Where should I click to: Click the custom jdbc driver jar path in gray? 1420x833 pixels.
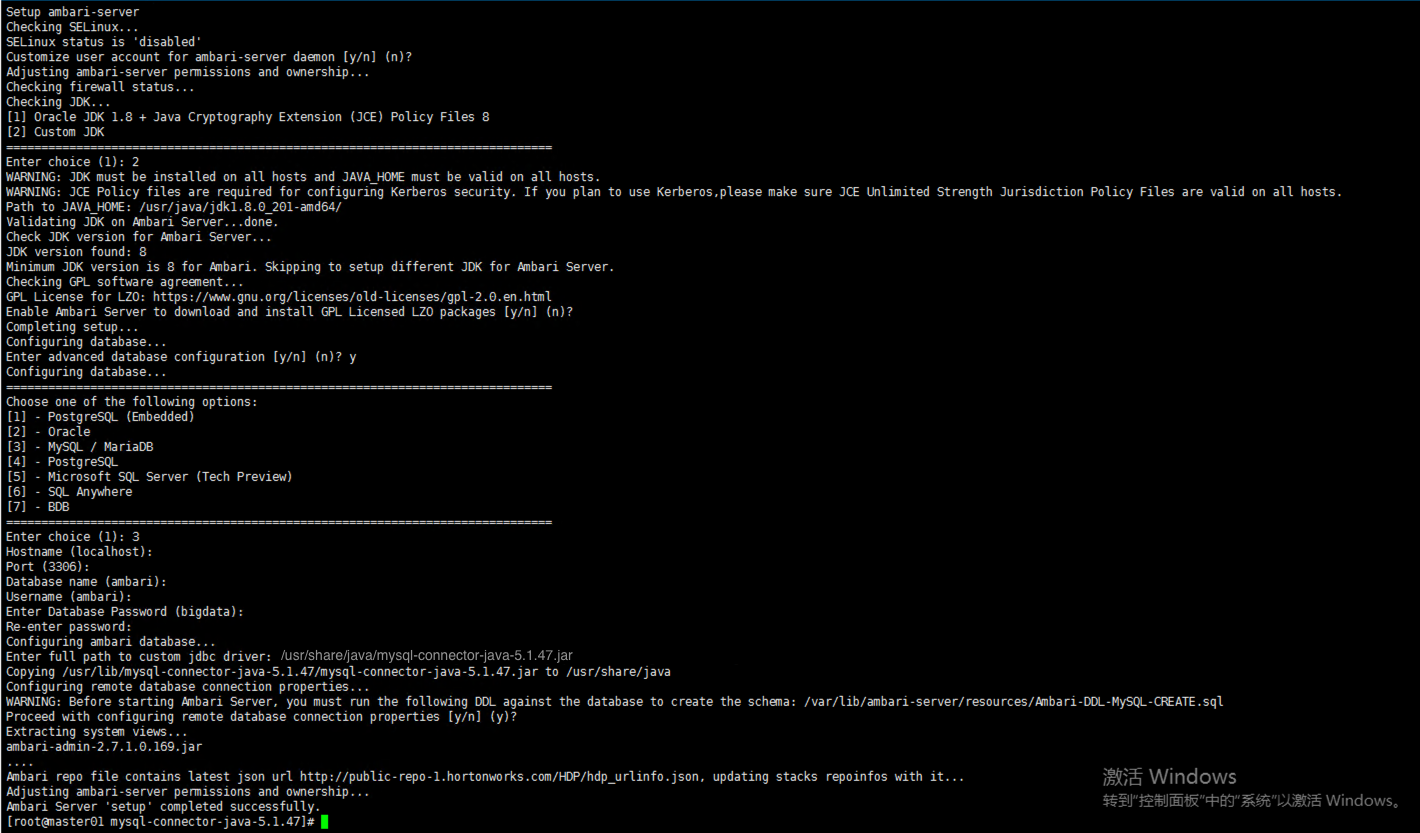point(426,656)
